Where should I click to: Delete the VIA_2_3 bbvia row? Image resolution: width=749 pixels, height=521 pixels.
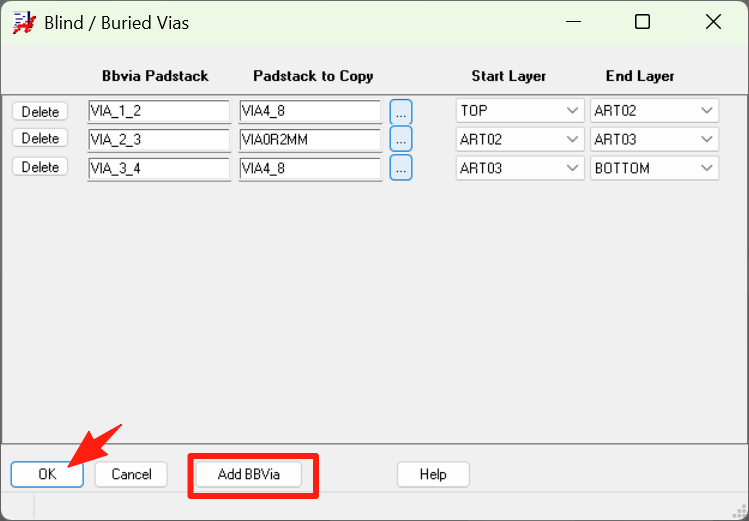point(40,138)
